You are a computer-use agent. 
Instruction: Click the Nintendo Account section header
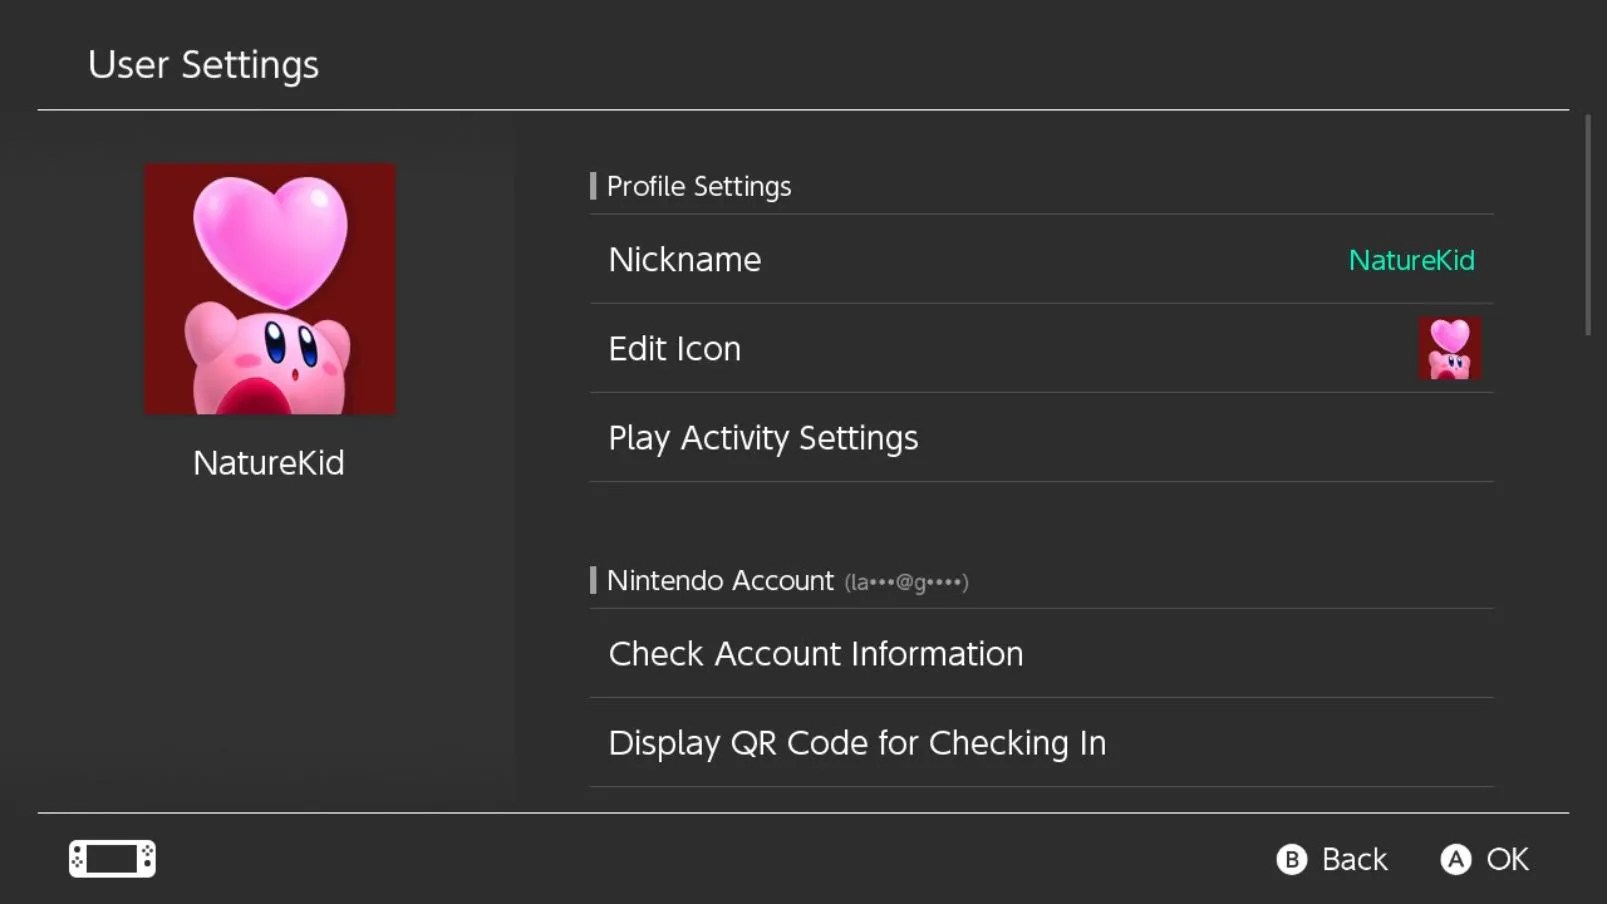(x=722, y=580)
